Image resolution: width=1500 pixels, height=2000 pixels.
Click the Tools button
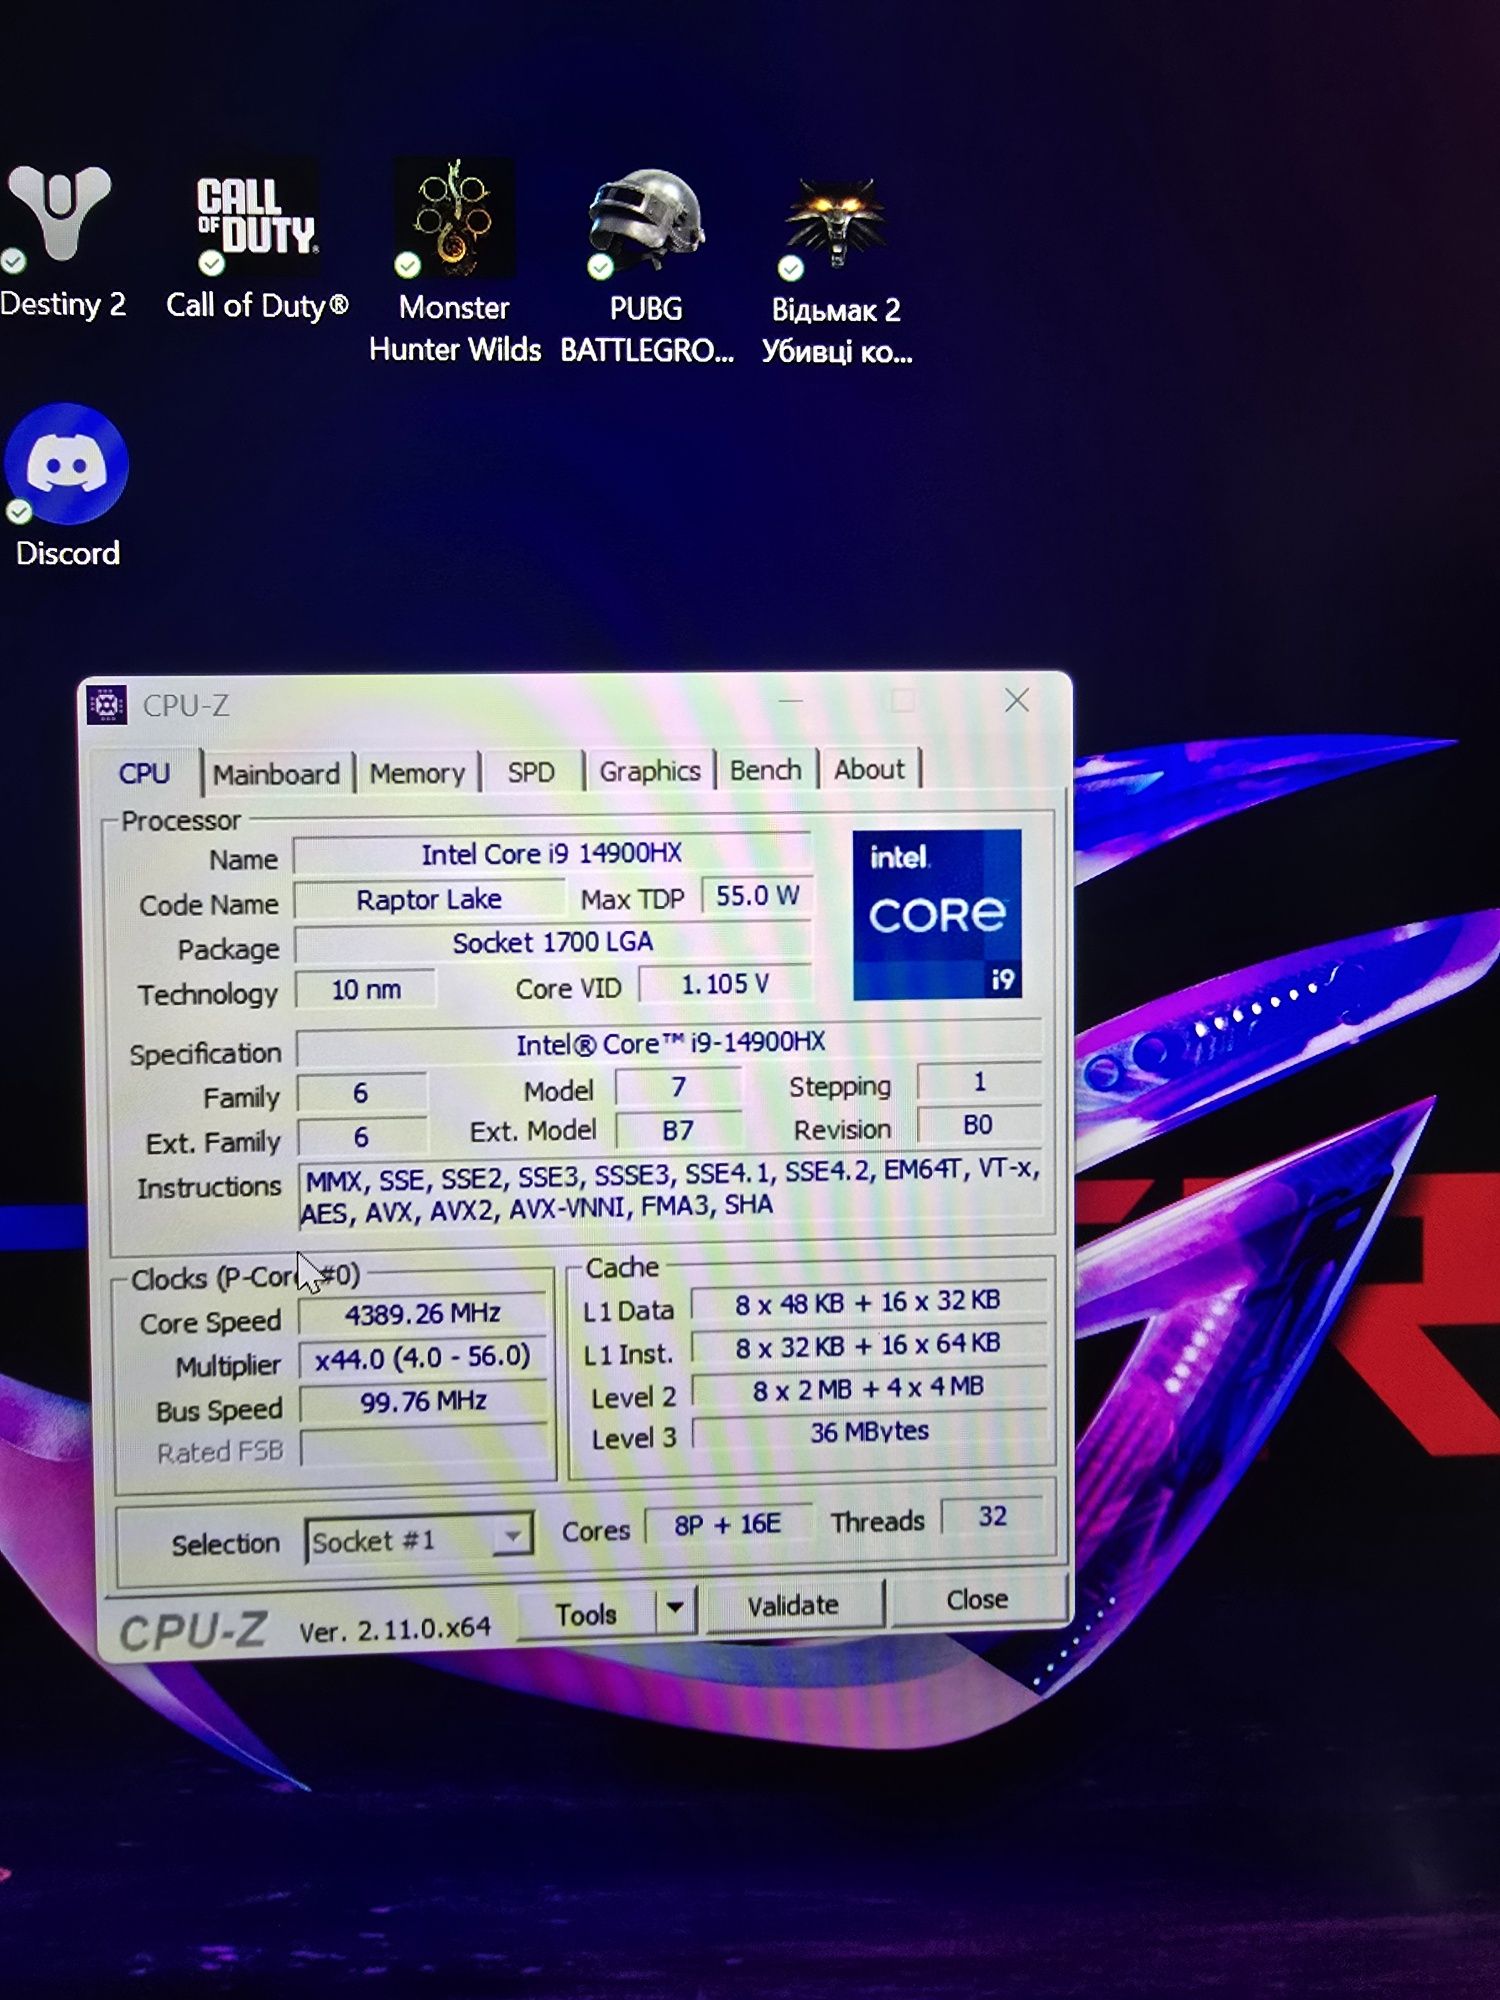click(x=586, y=1613)
